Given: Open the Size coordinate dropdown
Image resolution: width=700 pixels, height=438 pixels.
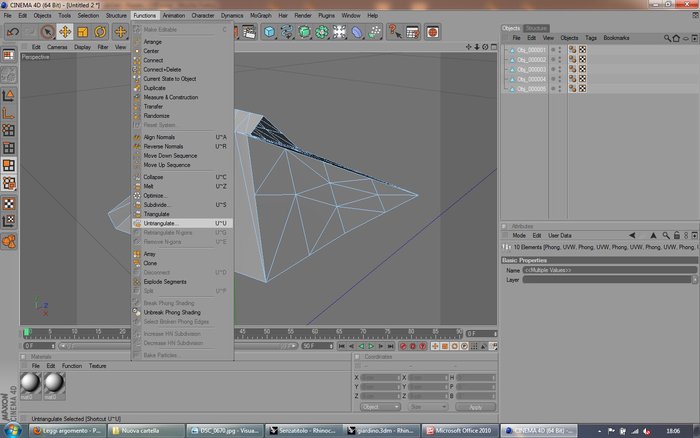Looking at the screenshot, I should (x=428, y=407).
